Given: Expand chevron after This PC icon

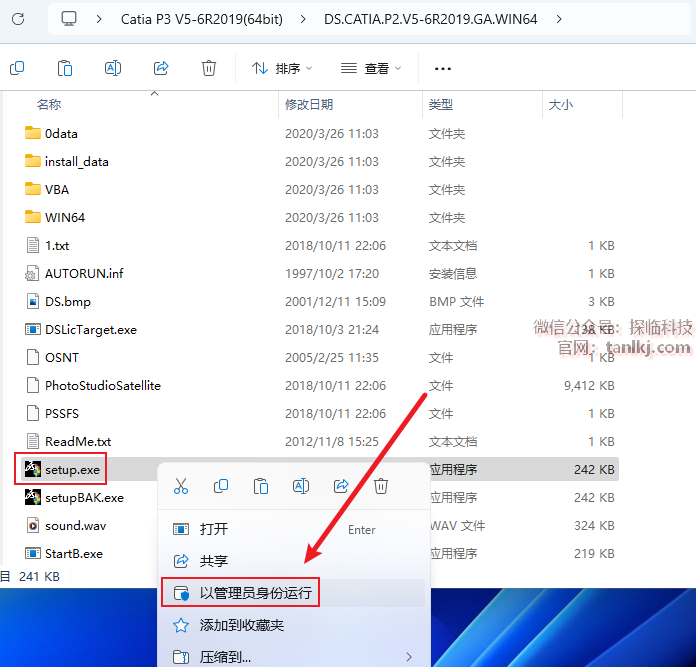Looking at the screenshot, I should pyautogui.click(x=99, y=19).
